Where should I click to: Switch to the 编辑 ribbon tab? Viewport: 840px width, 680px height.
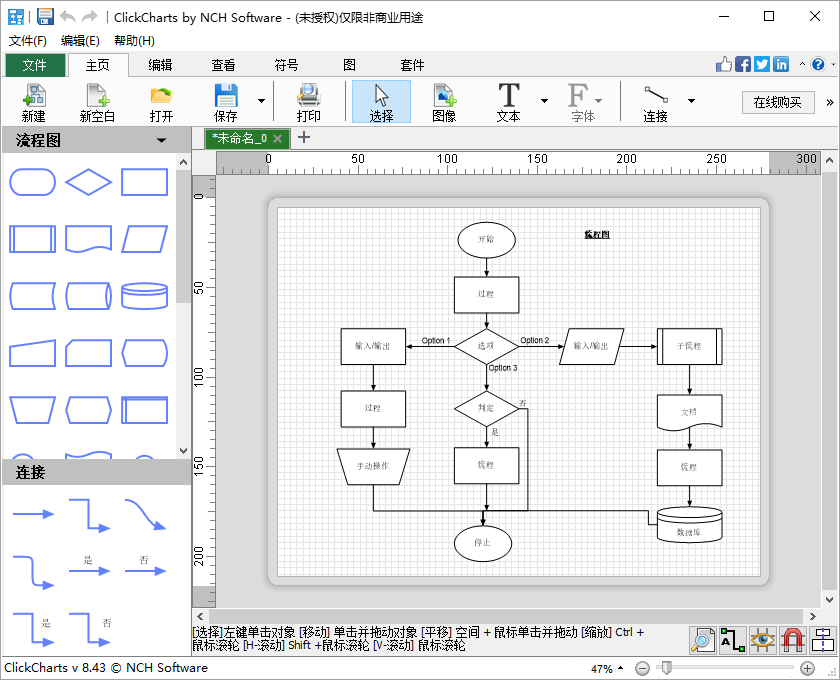click(160, 65)
